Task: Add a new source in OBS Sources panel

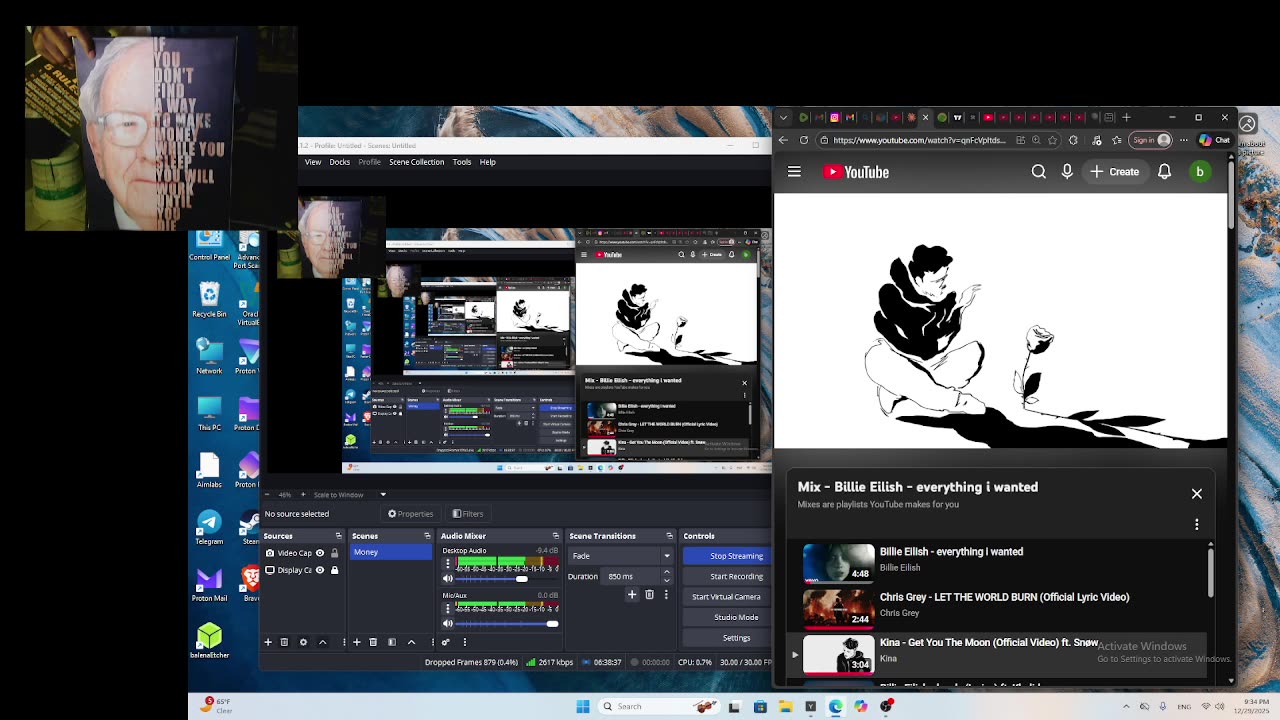Action: point(268,642)
